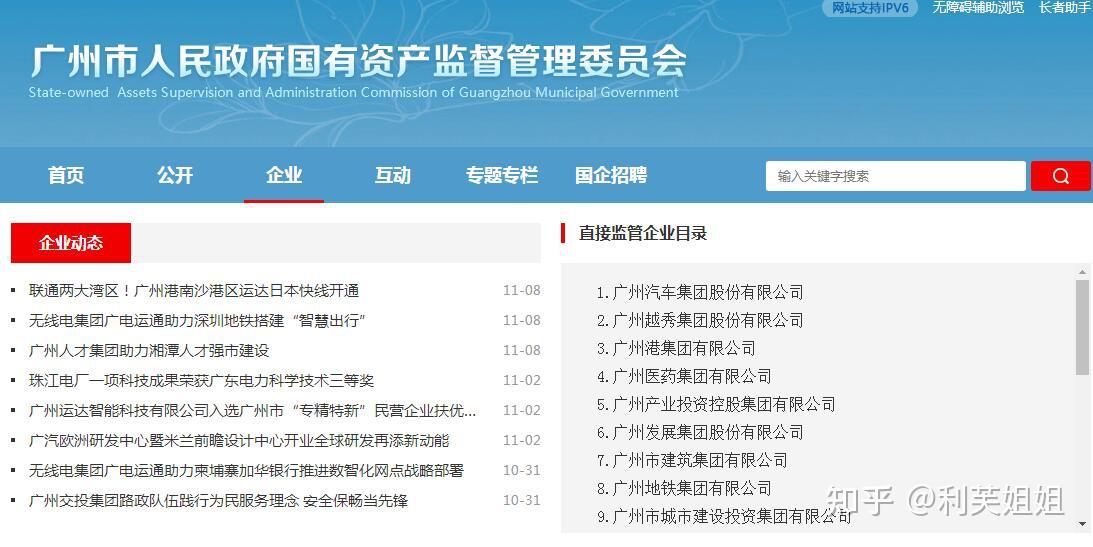Select 1.广州汽车集团股份有限公司 in directory
The width and height of the screenshot is (1093, 547).
700,292
